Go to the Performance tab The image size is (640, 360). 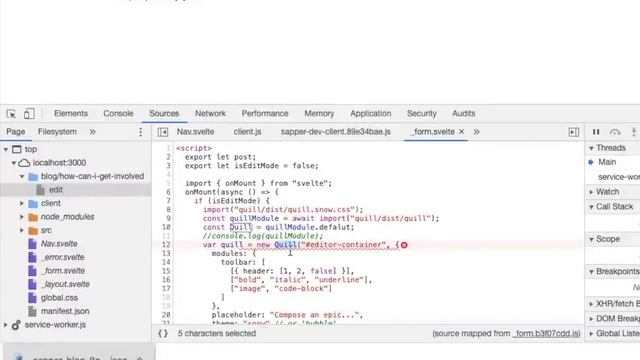[265, 113]
